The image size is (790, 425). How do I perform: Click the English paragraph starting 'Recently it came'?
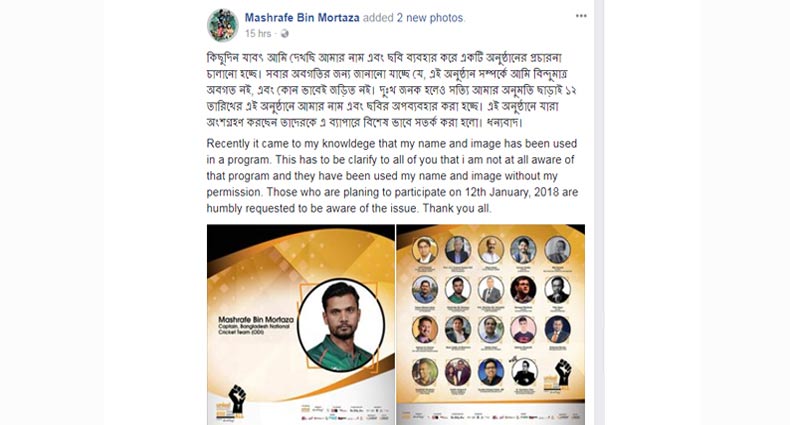click(392, 176)
